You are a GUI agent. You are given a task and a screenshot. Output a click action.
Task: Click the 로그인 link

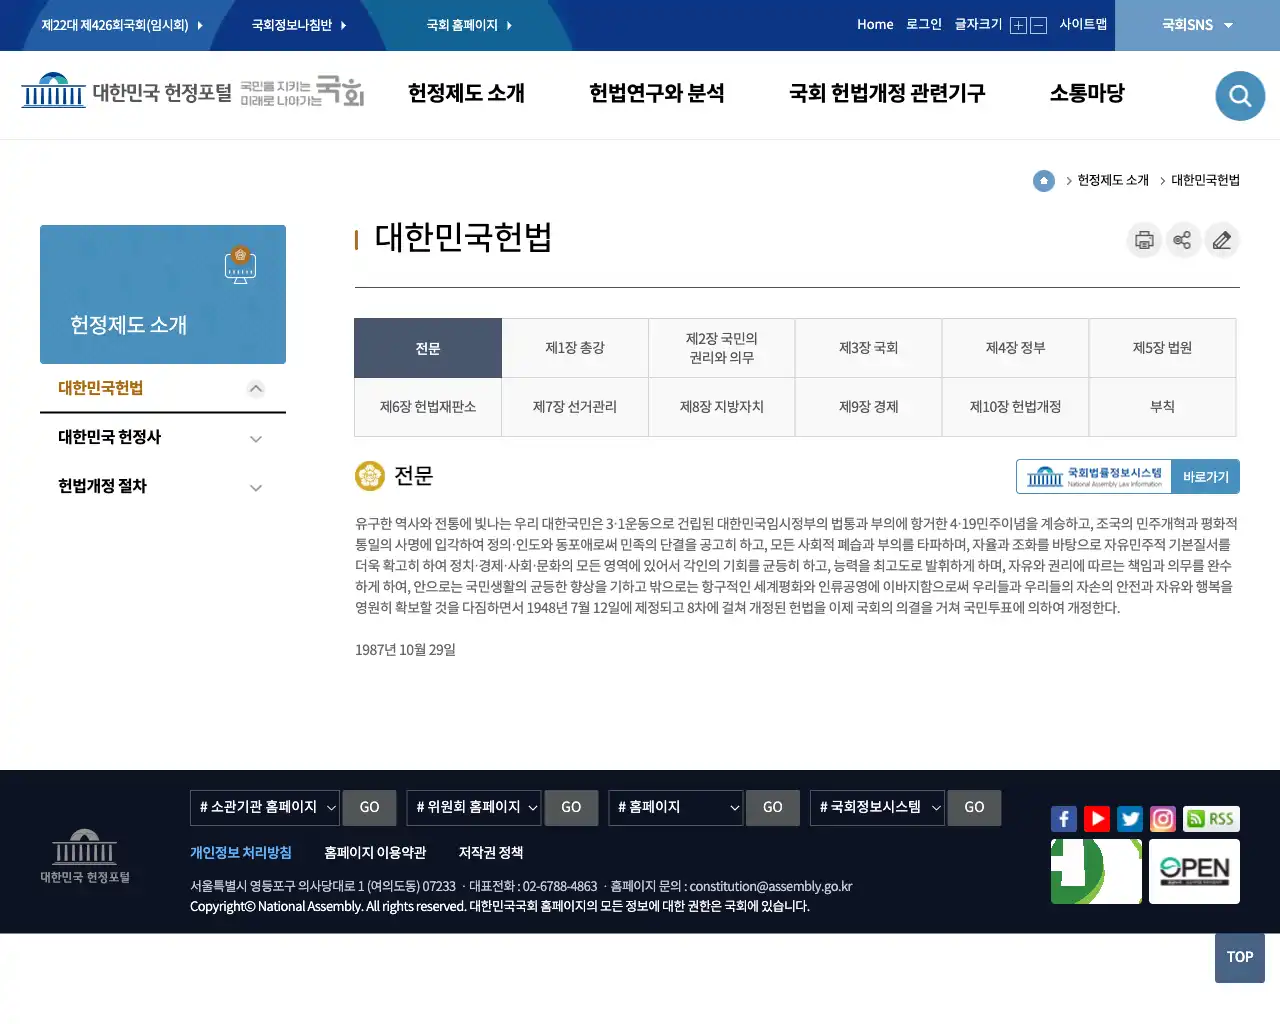(924, 25)
